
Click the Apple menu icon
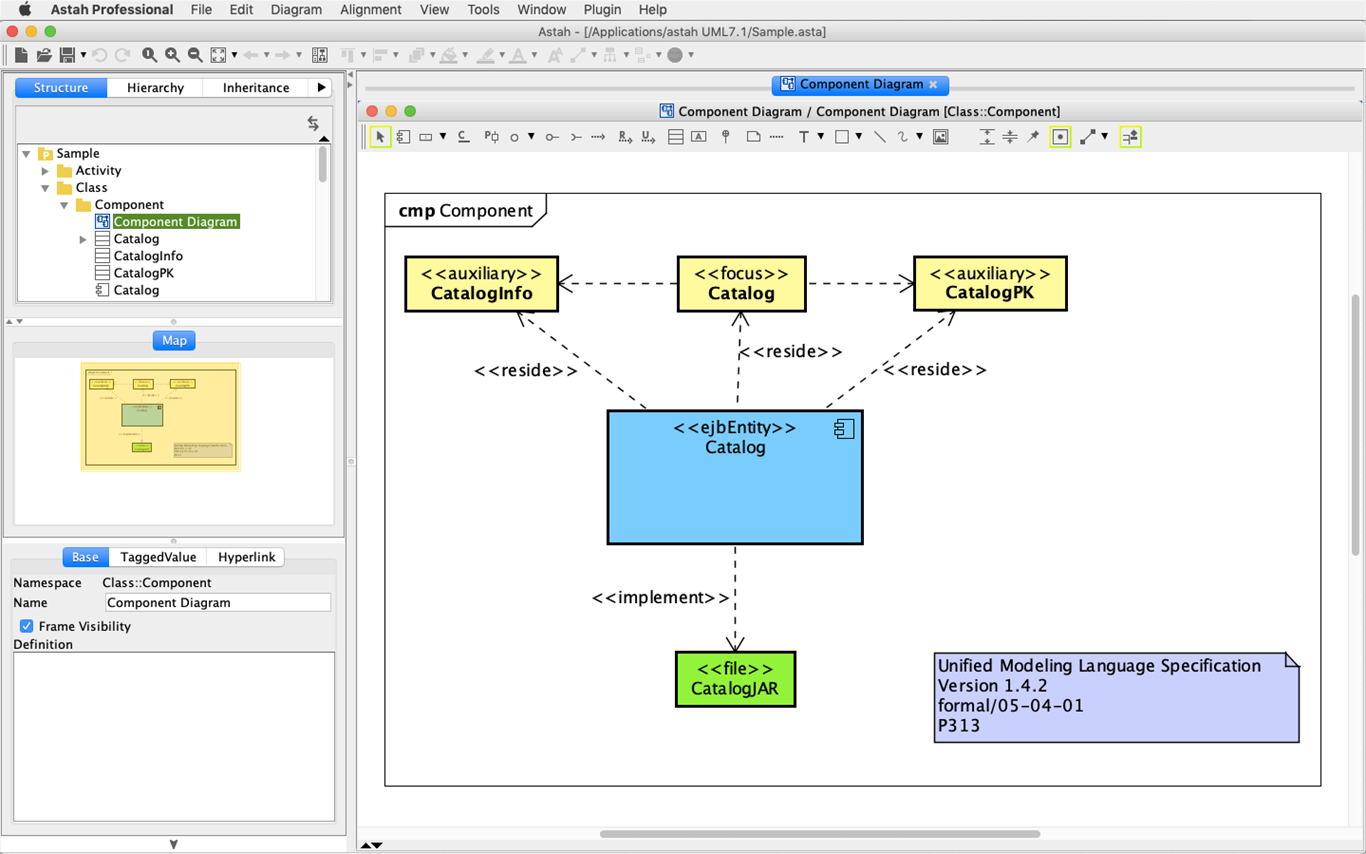point(25,10)
